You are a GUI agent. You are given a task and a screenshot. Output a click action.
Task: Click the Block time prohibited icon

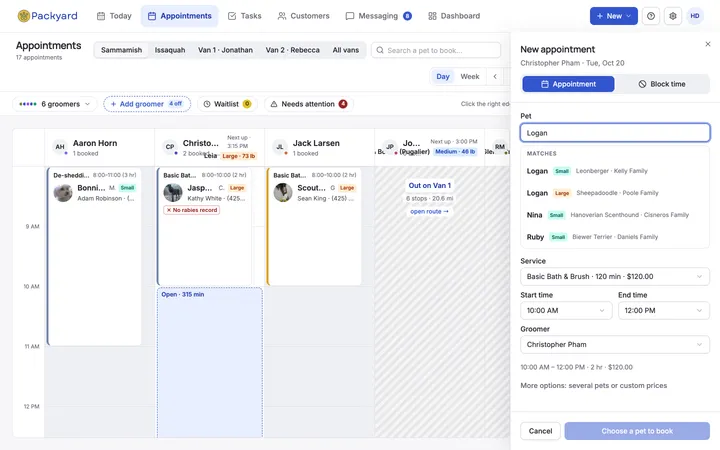point(642,84)
